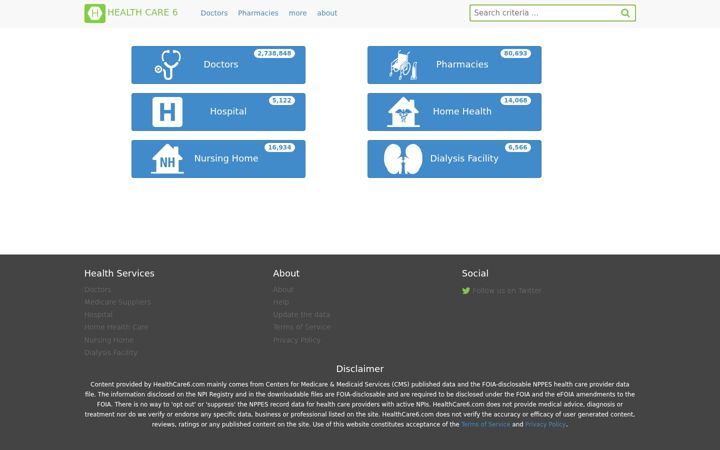Follow the footer Update the data link
This screenshot has height=450, width=720.
click(x=301, y=315)
